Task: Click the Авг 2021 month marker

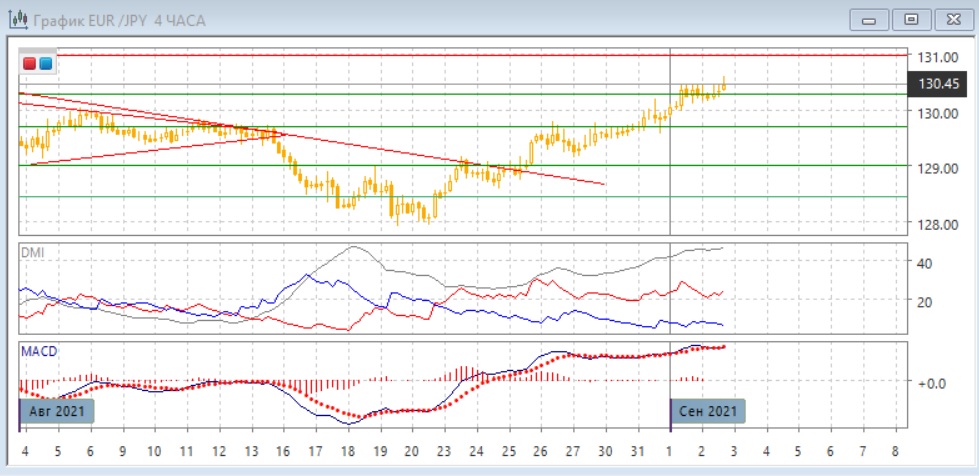Action: click(x=57, y=412)
